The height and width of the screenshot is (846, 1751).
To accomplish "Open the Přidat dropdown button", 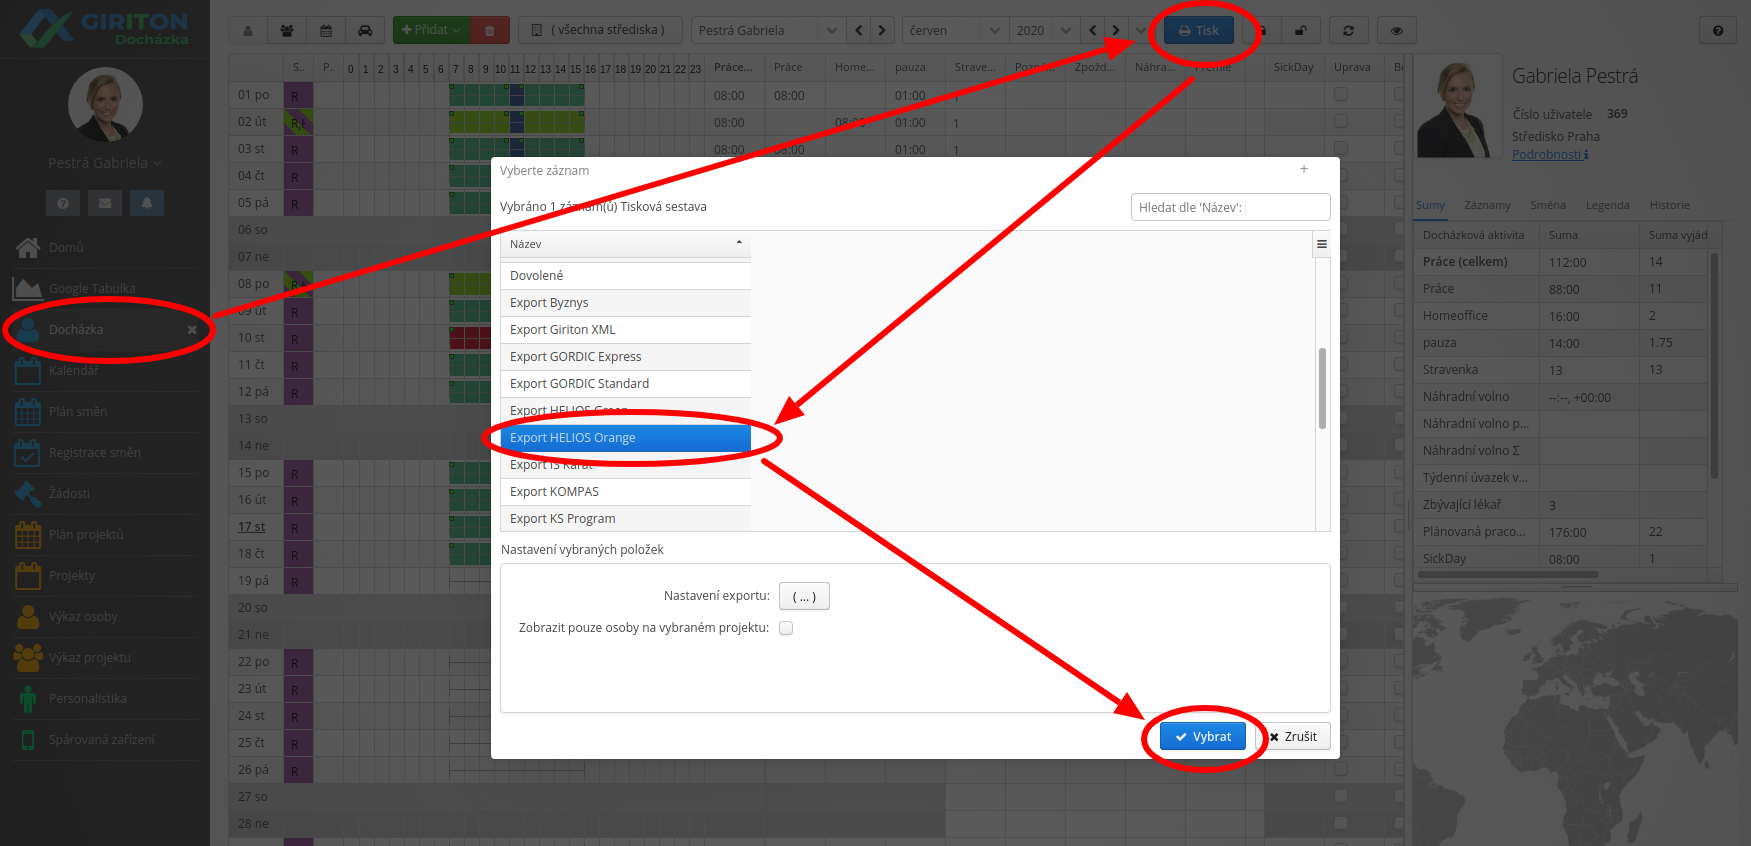I will coord(431,31).
